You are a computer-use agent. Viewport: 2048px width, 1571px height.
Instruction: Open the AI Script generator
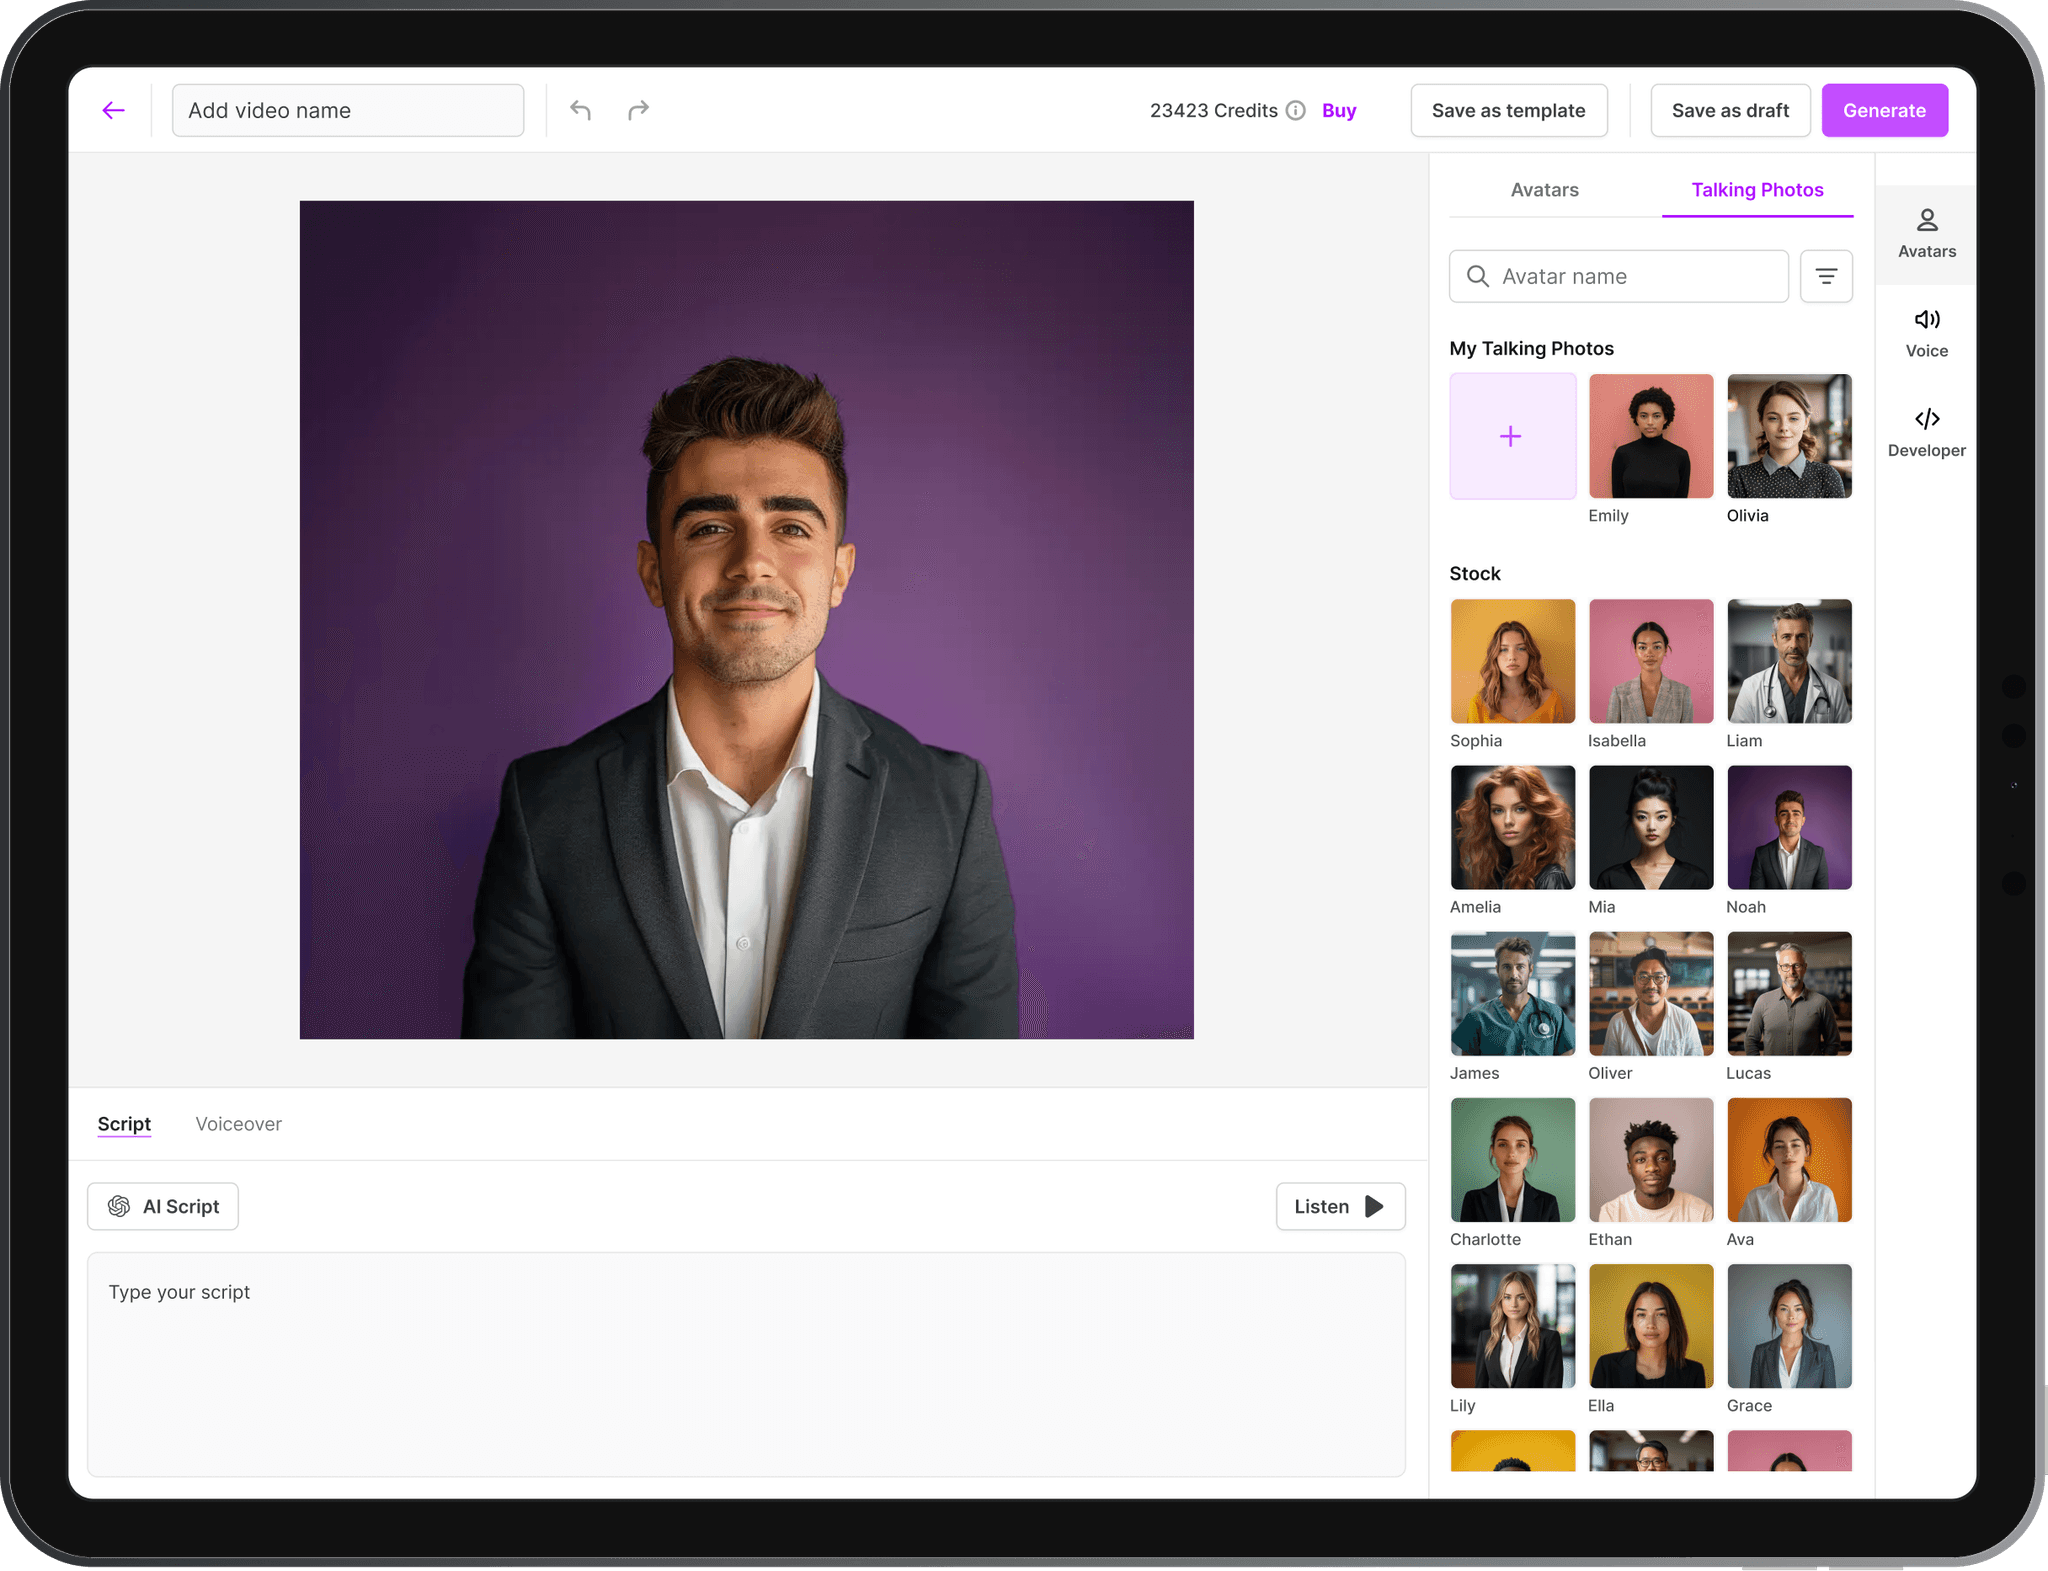[x=163, y=1206]
